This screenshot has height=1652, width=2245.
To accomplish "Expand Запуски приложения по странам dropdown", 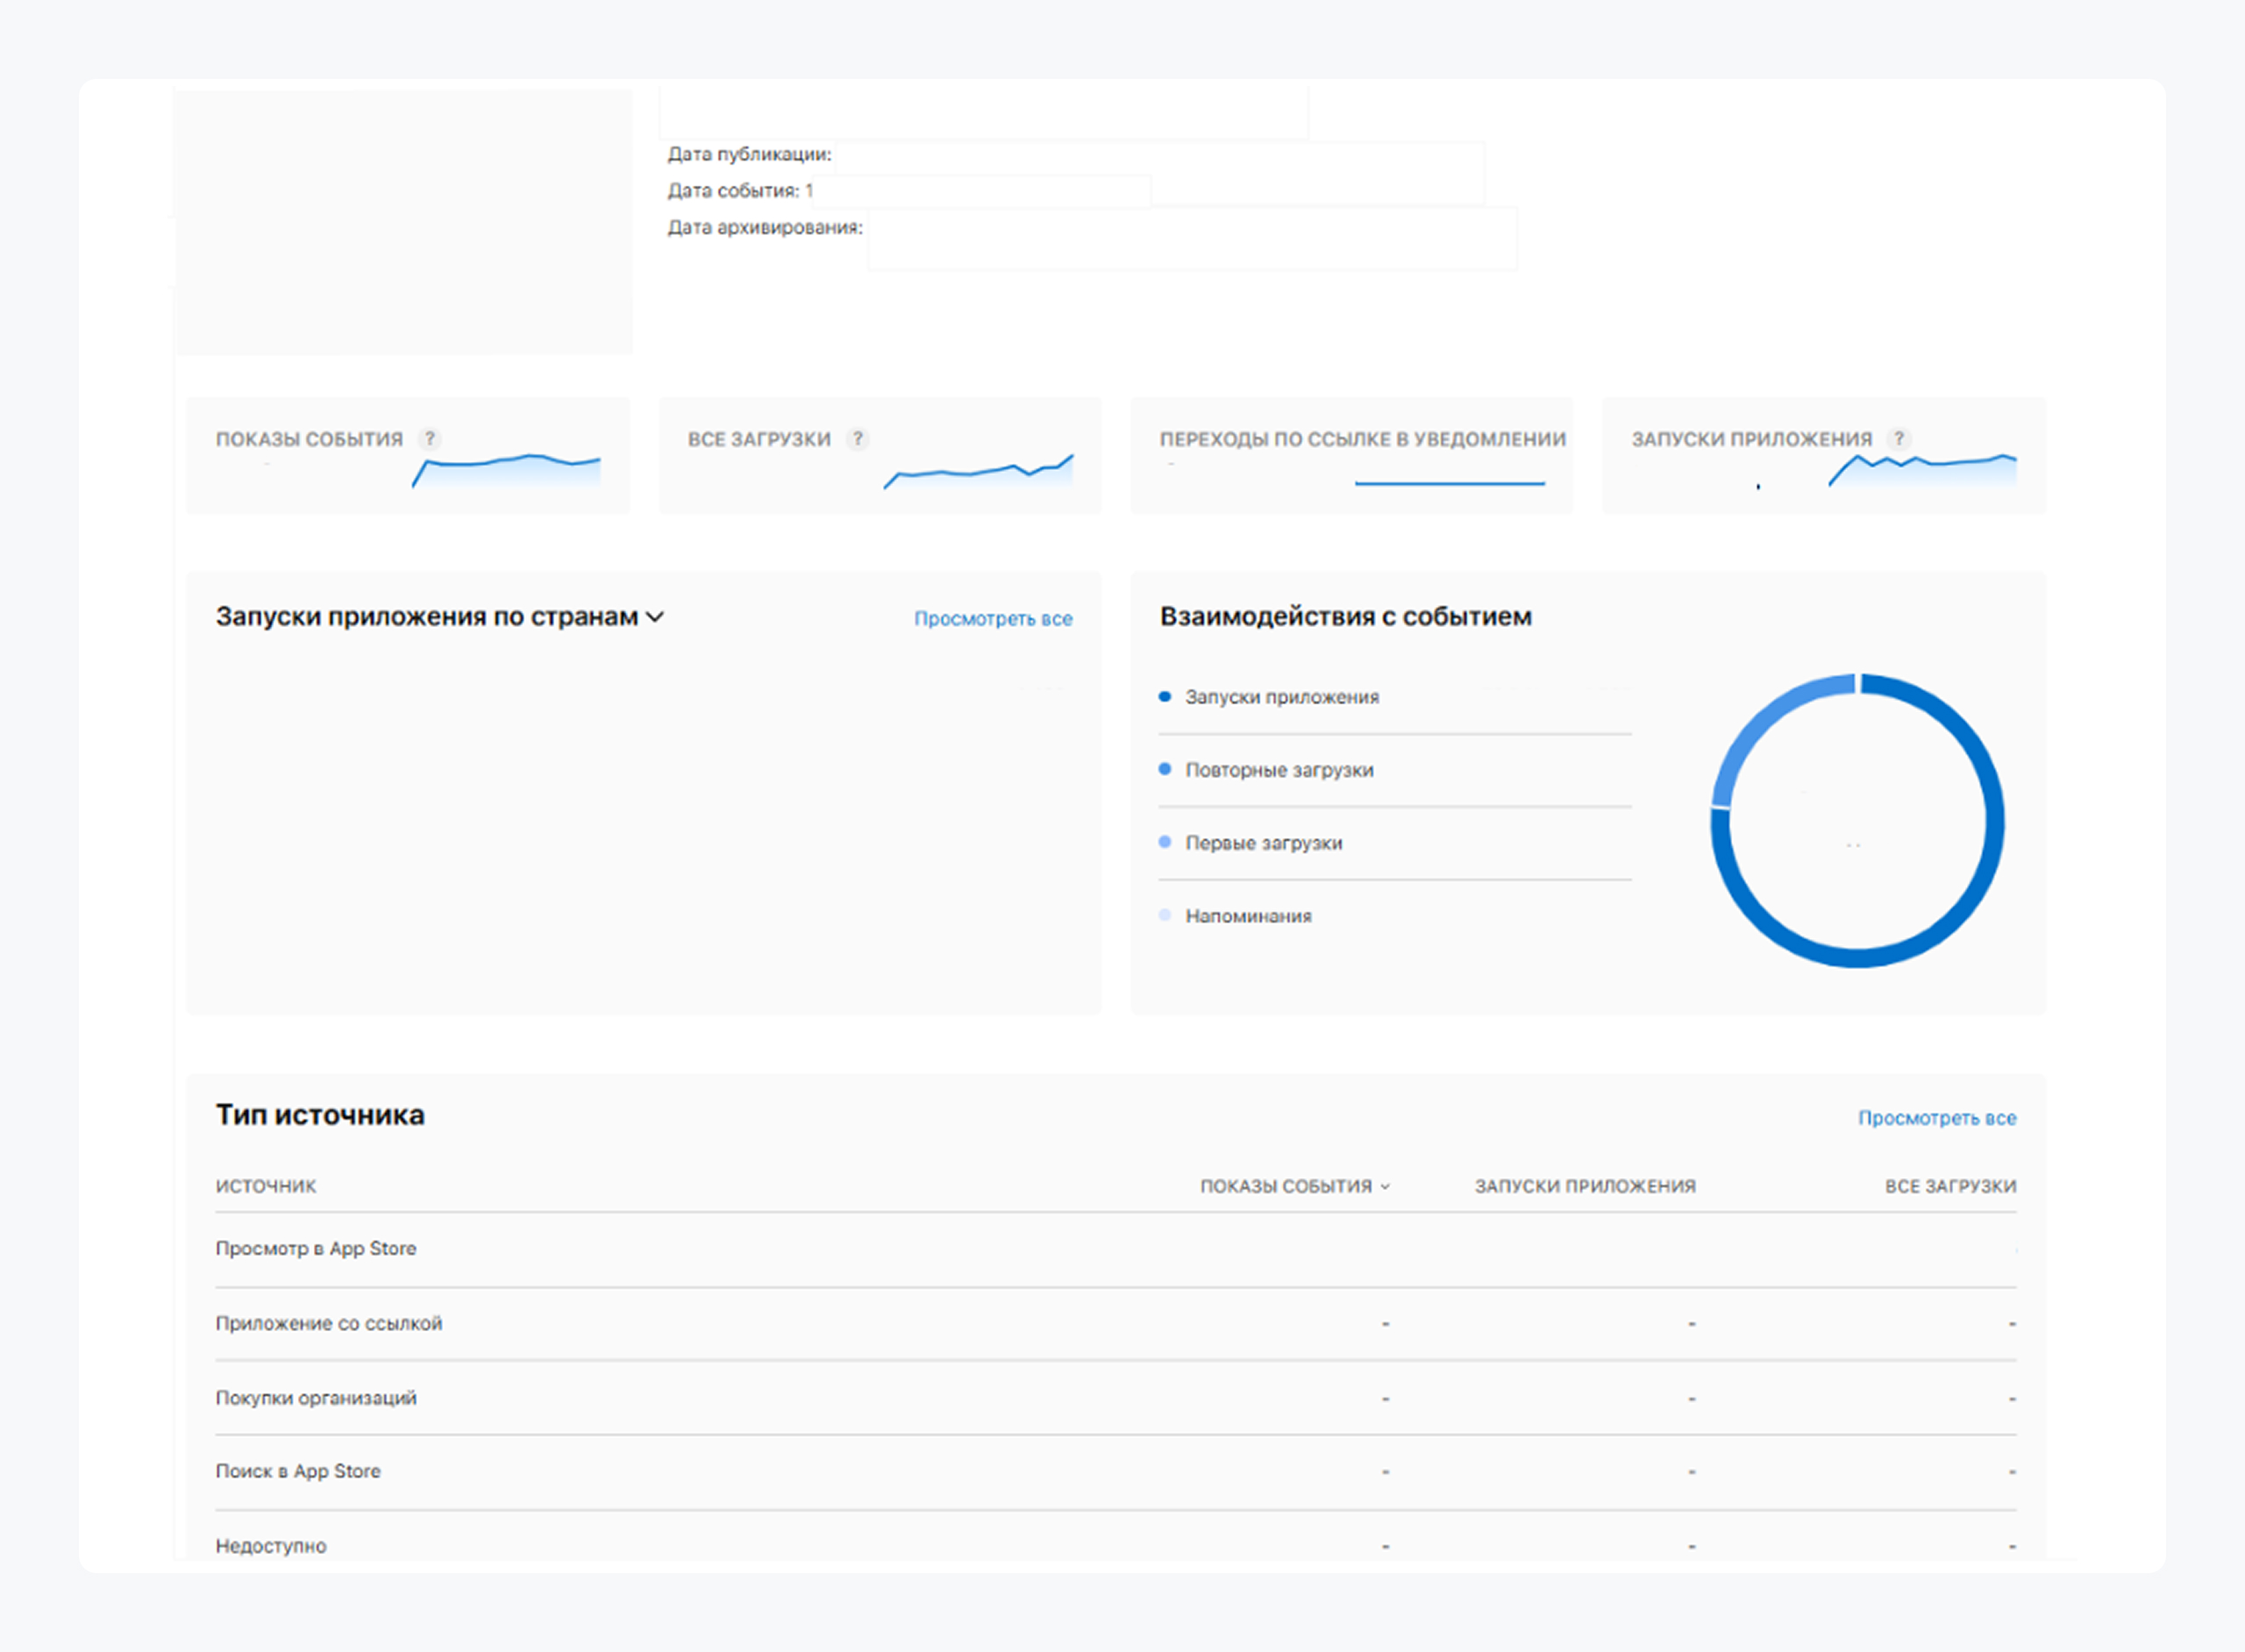I will 655,617.
